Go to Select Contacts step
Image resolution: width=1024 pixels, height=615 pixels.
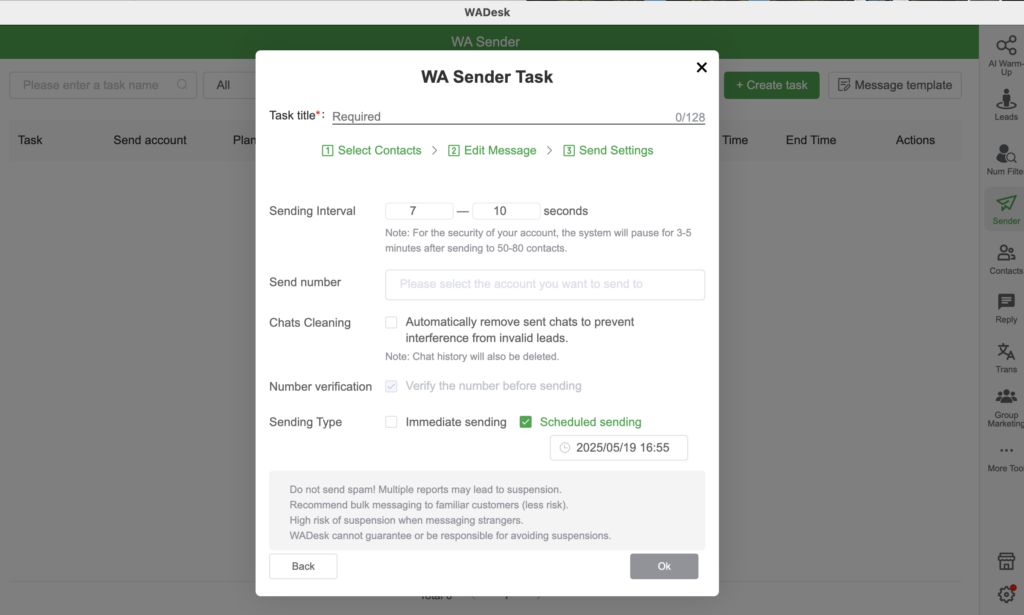click(372, 151)
